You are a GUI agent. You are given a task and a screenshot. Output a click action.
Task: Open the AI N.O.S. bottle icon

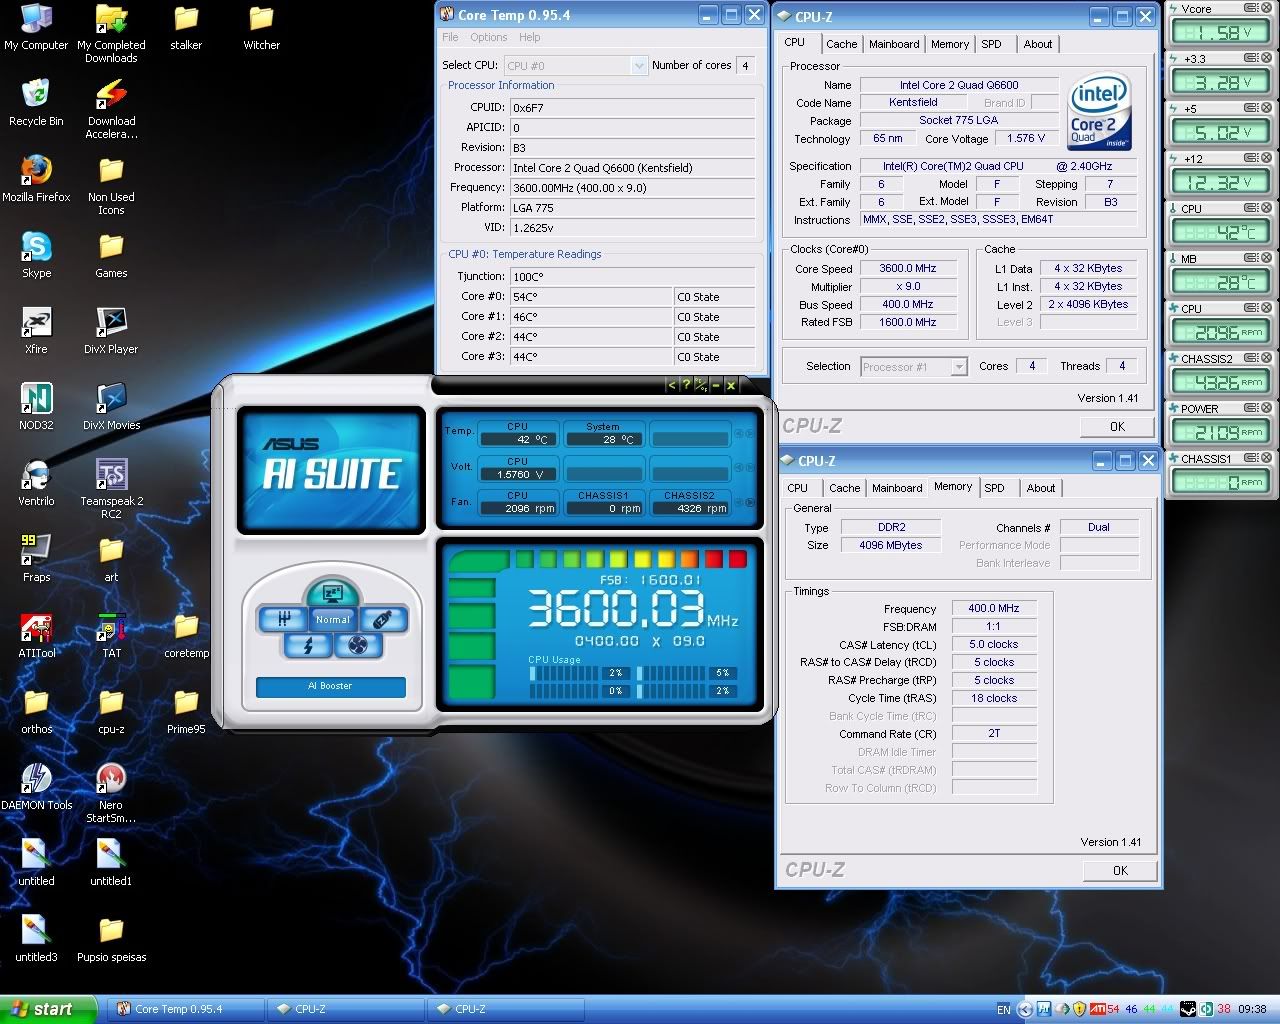pos(383,619)
